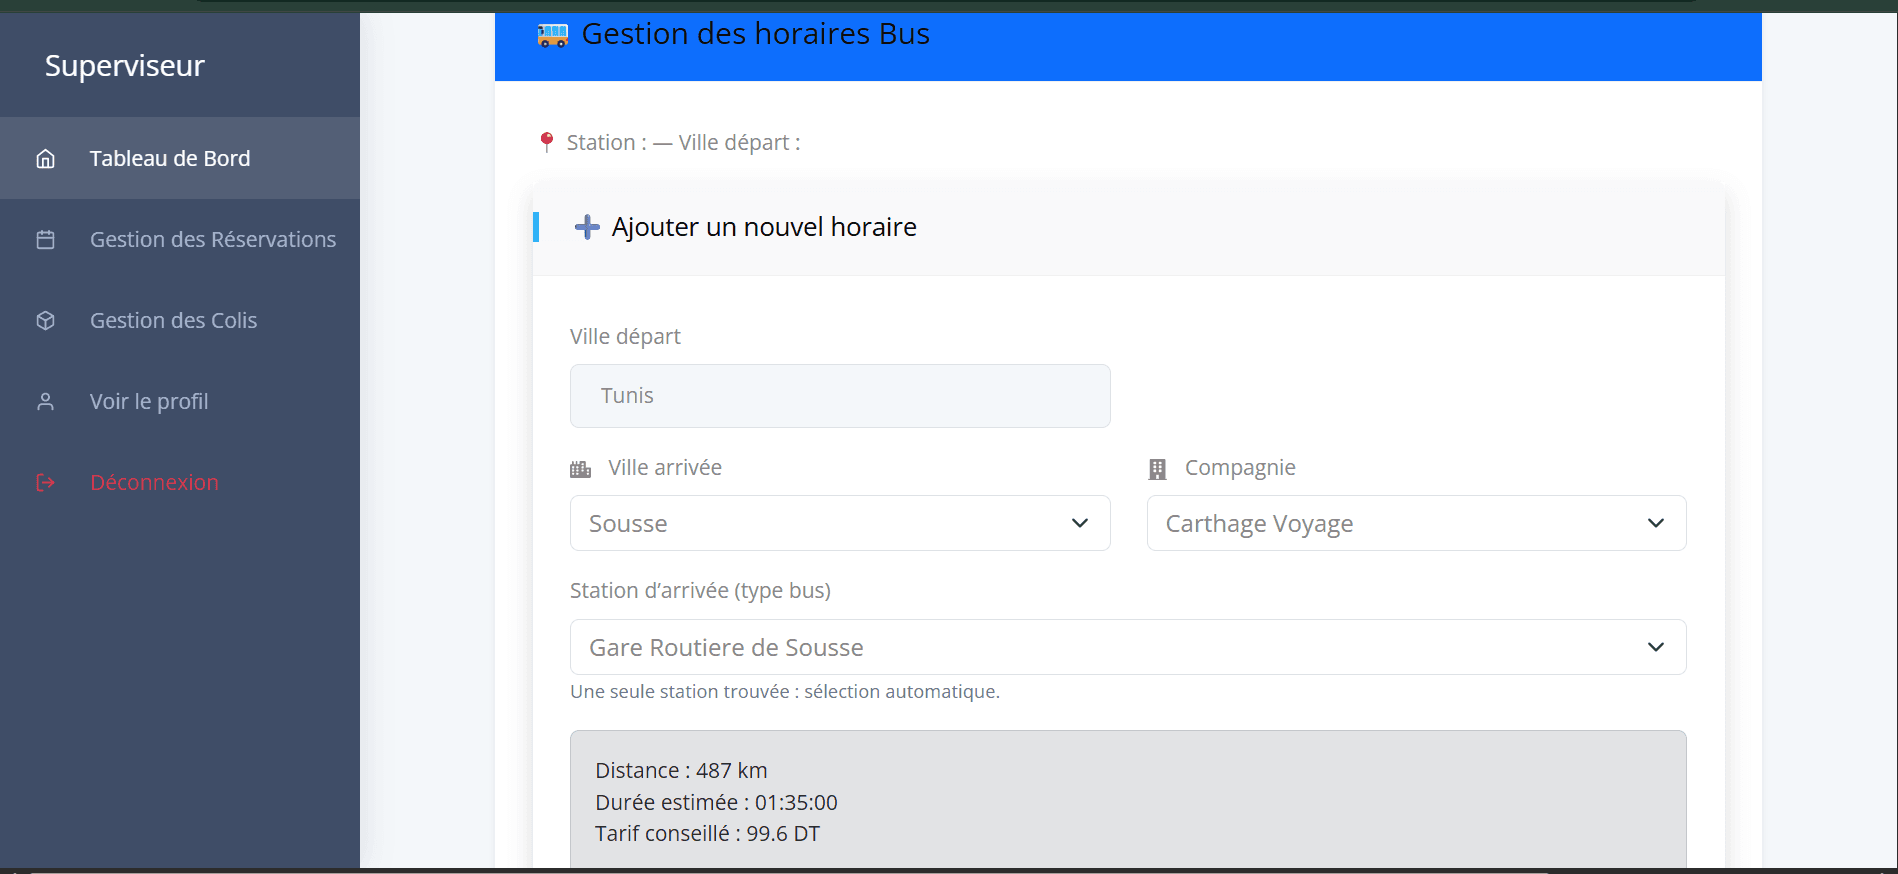Click the Superviseur title in sidebar

point(124,66)
